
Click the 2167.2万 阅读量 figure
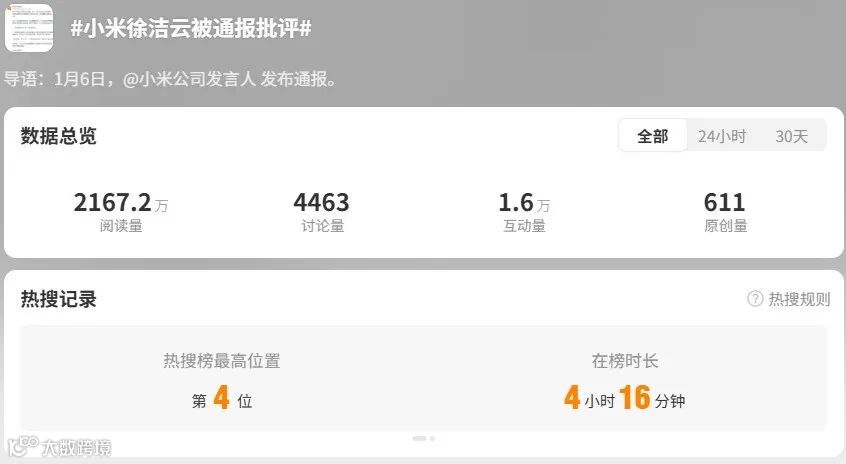click(x=121, y=202)
